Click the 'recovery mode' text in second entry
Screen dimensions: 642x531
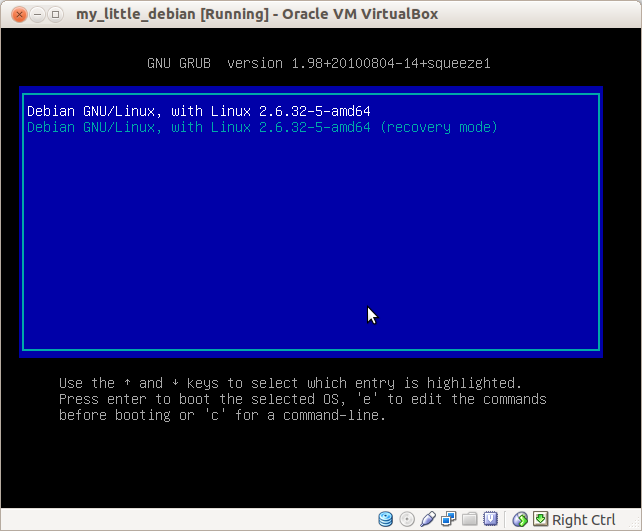[439, 127]
